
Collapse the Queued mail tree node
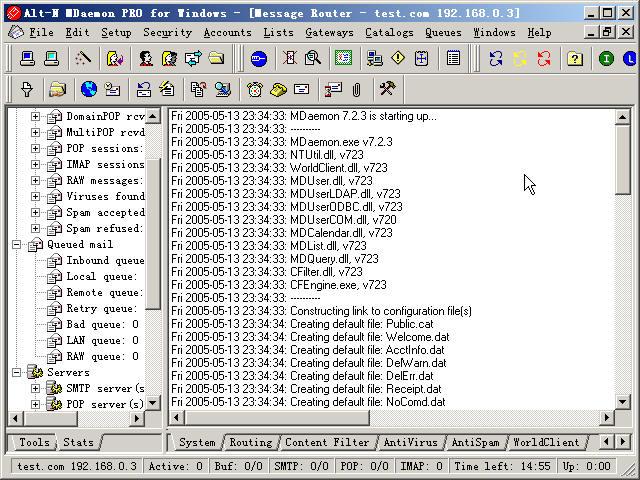[x=19, y=245]
